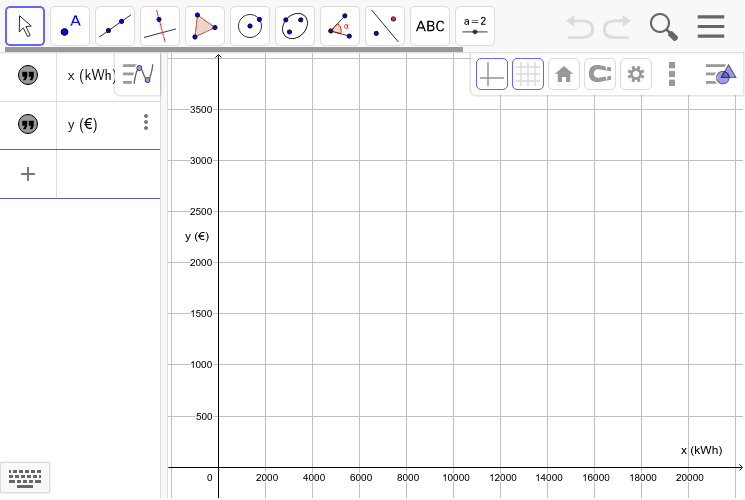The image size is (745, 500).
Task: Click the 2000 y-axis tick label
Action: [201, 262]
